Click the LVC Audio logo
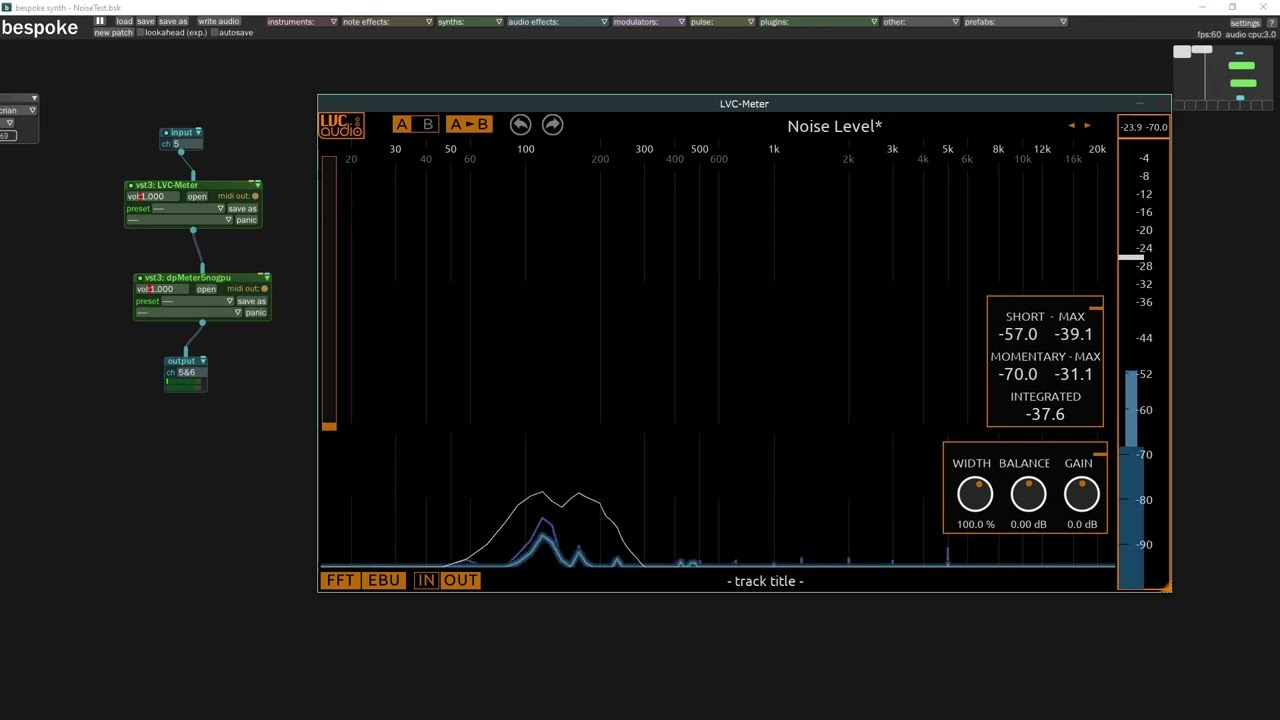The height and width of the screenshot is (720, 1280). (340, 124)
